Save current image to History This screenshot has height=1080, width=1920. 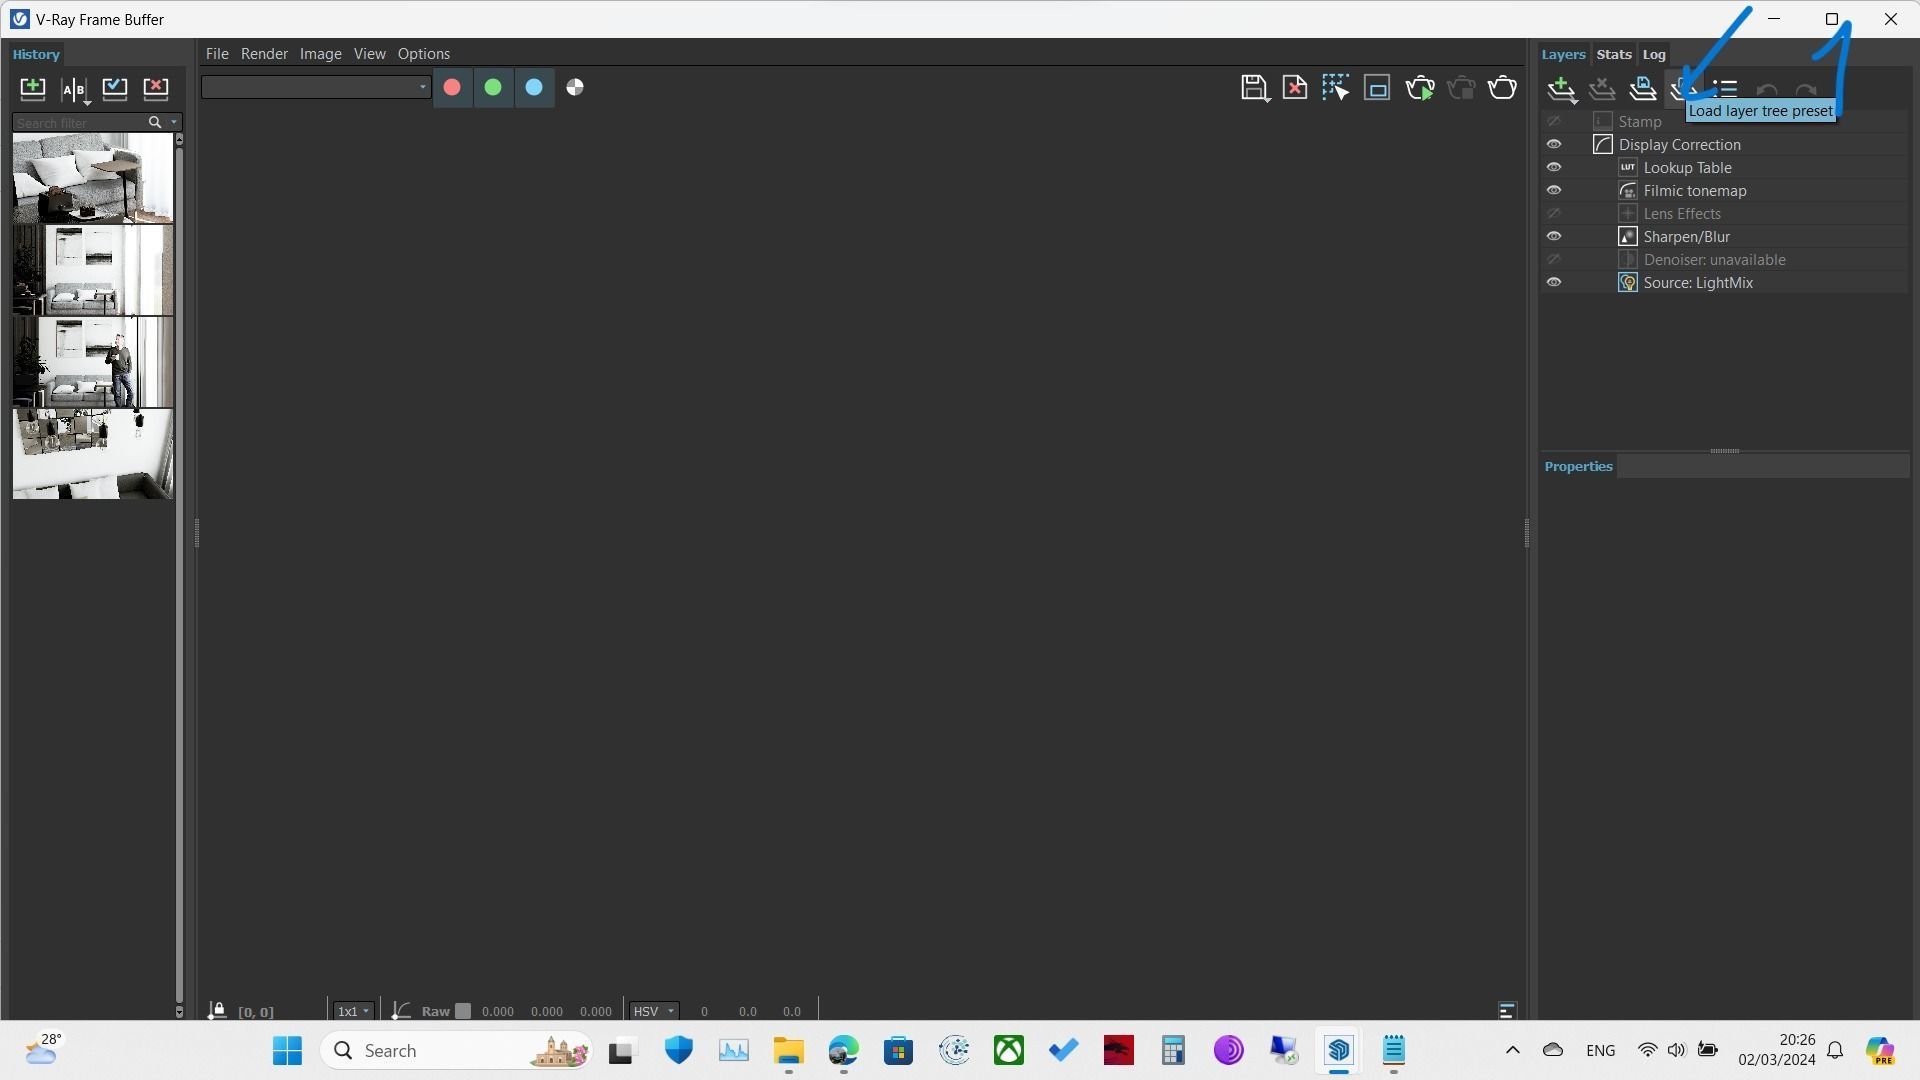33,88
